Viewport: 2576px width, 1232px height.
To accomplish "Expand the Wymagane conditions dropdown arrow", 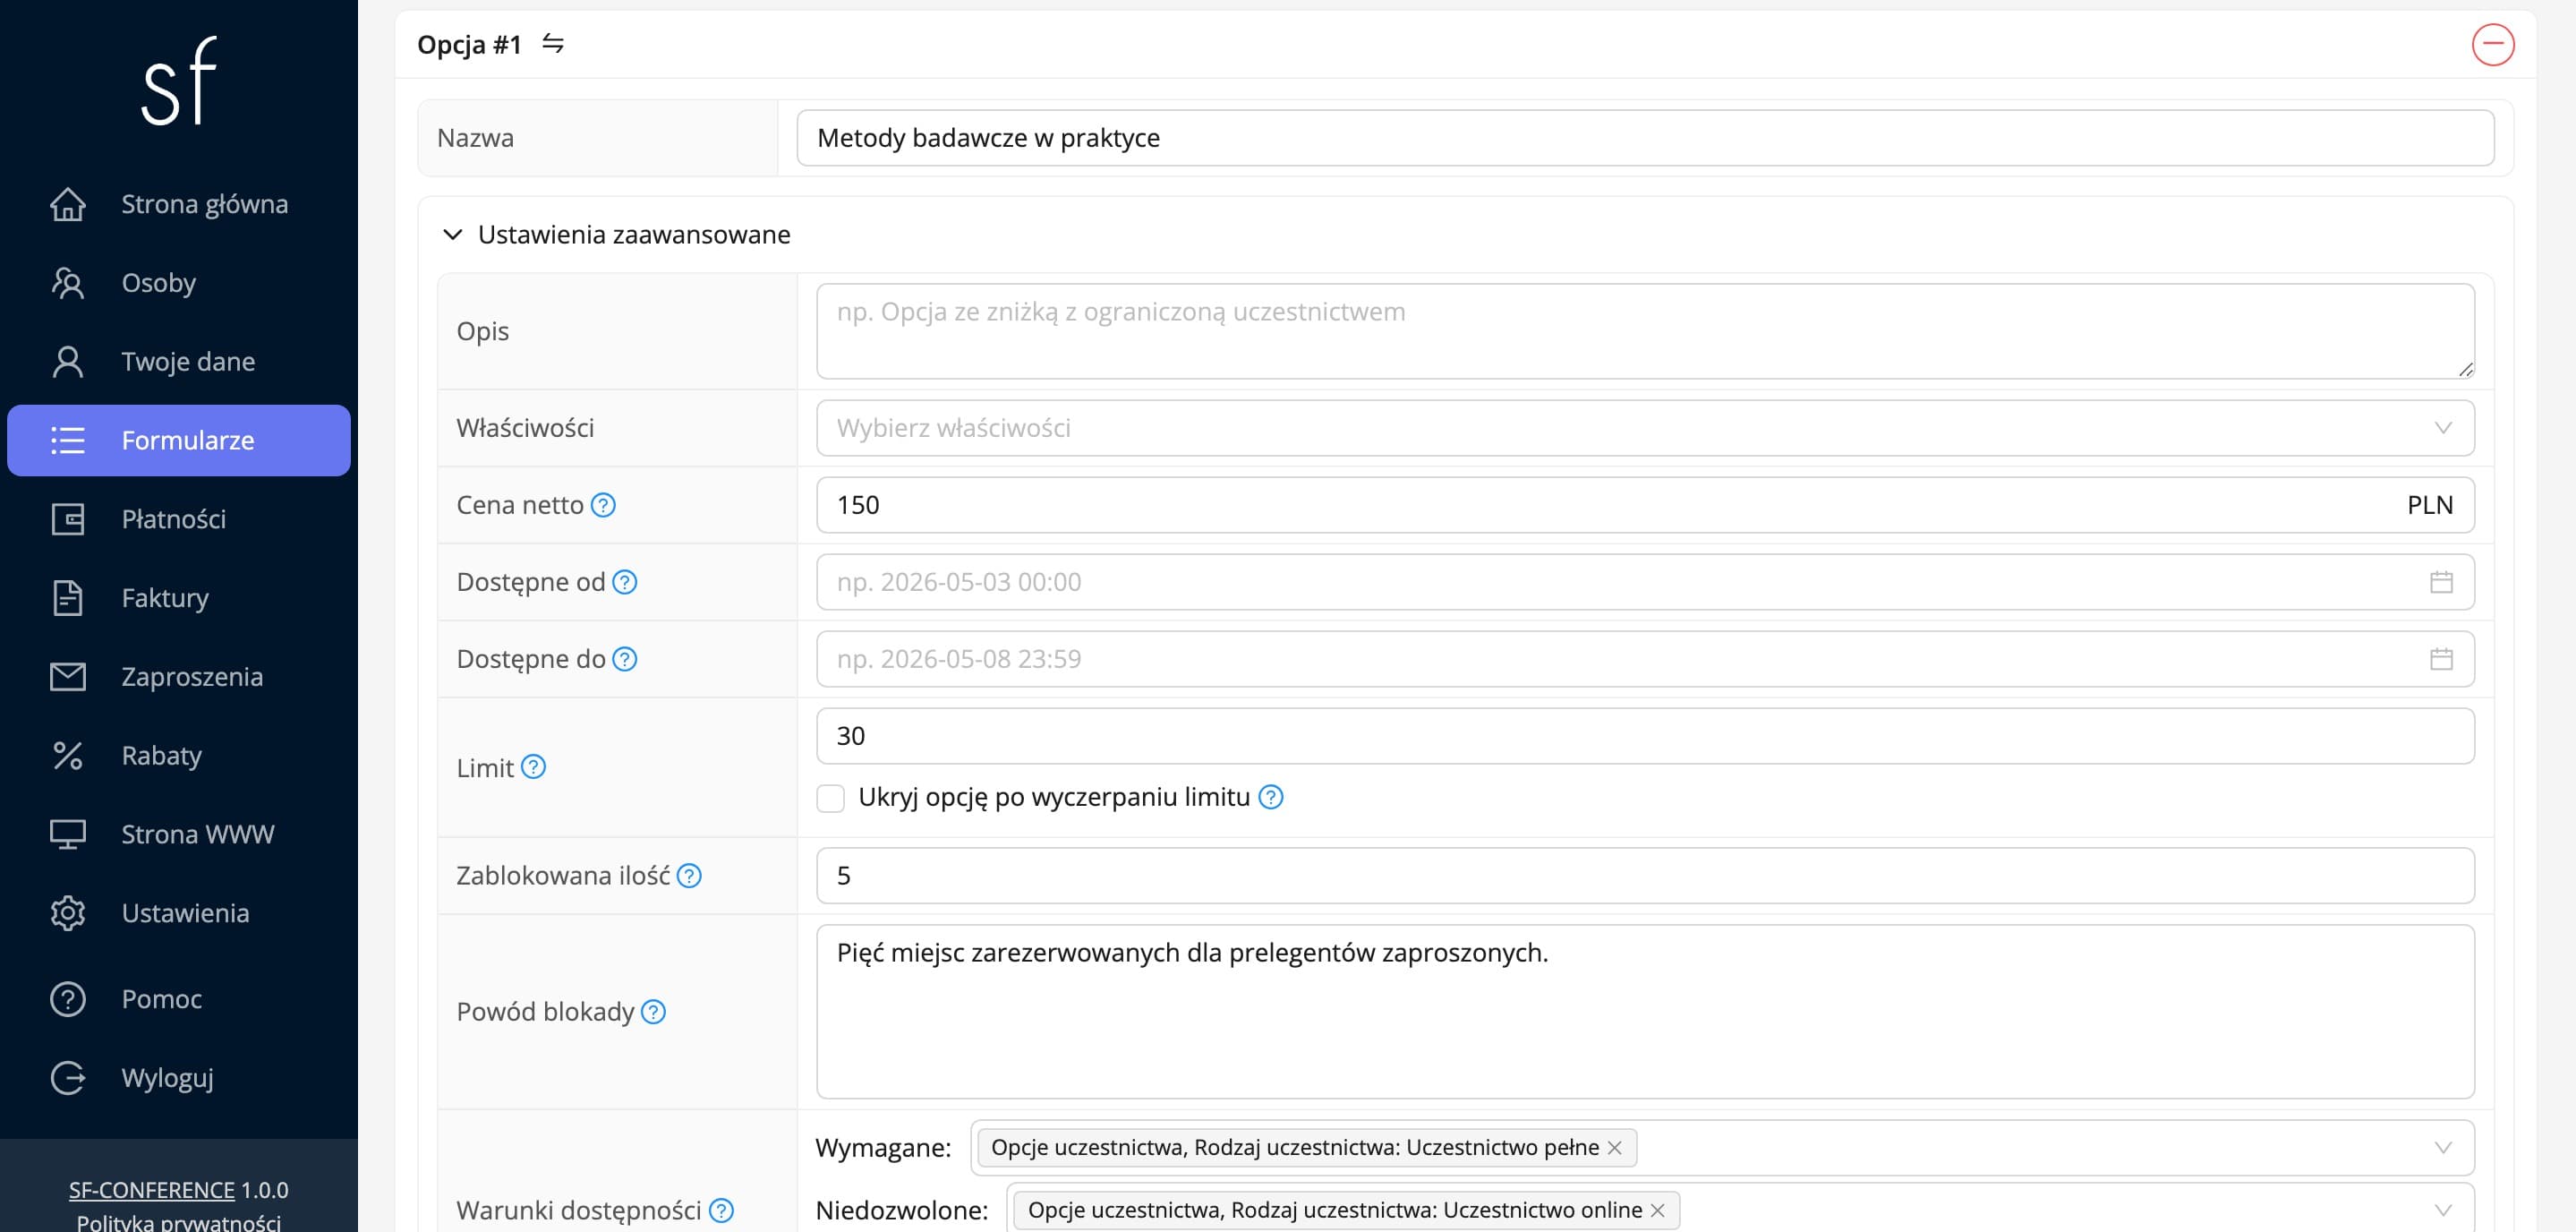I will [2443, 1148].
